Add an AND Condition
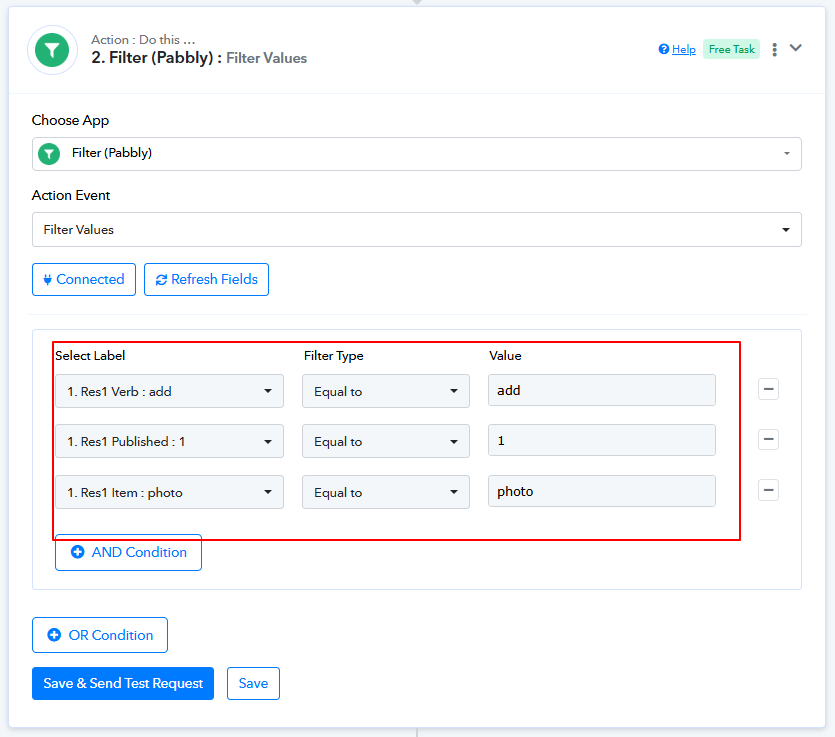This screenshot has height=737, width=835. [x=128, y=553]
